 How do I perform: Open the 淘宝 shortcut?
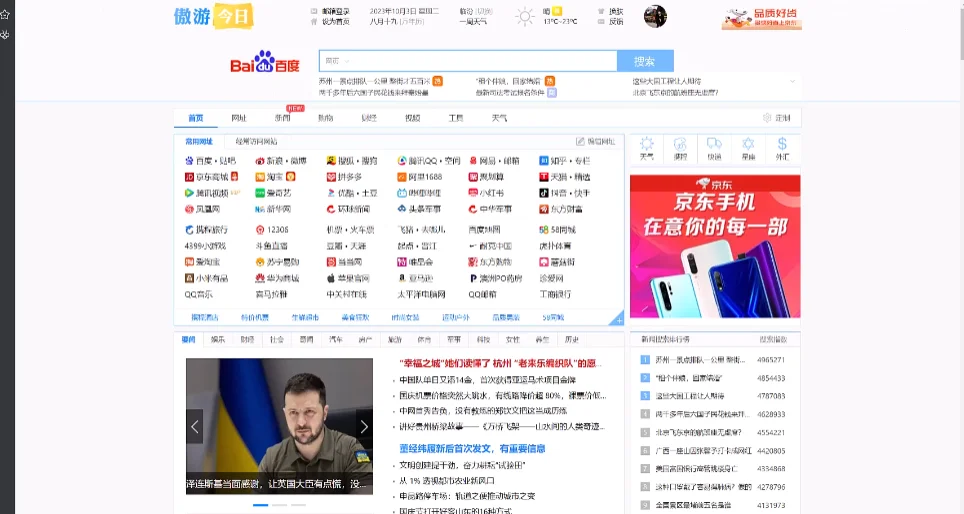pyautogui.click(x=275, y=177)
